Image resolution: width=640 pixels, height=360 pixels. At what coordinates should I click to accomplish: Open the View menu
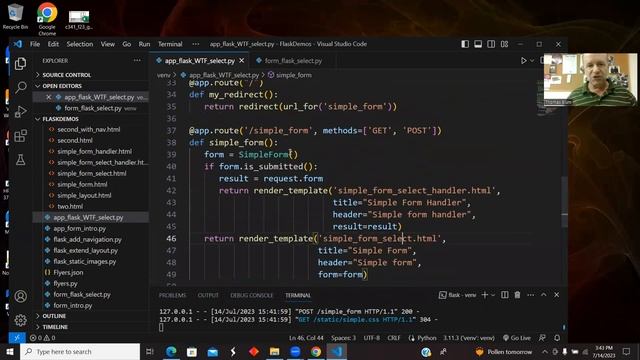(108, 44)
